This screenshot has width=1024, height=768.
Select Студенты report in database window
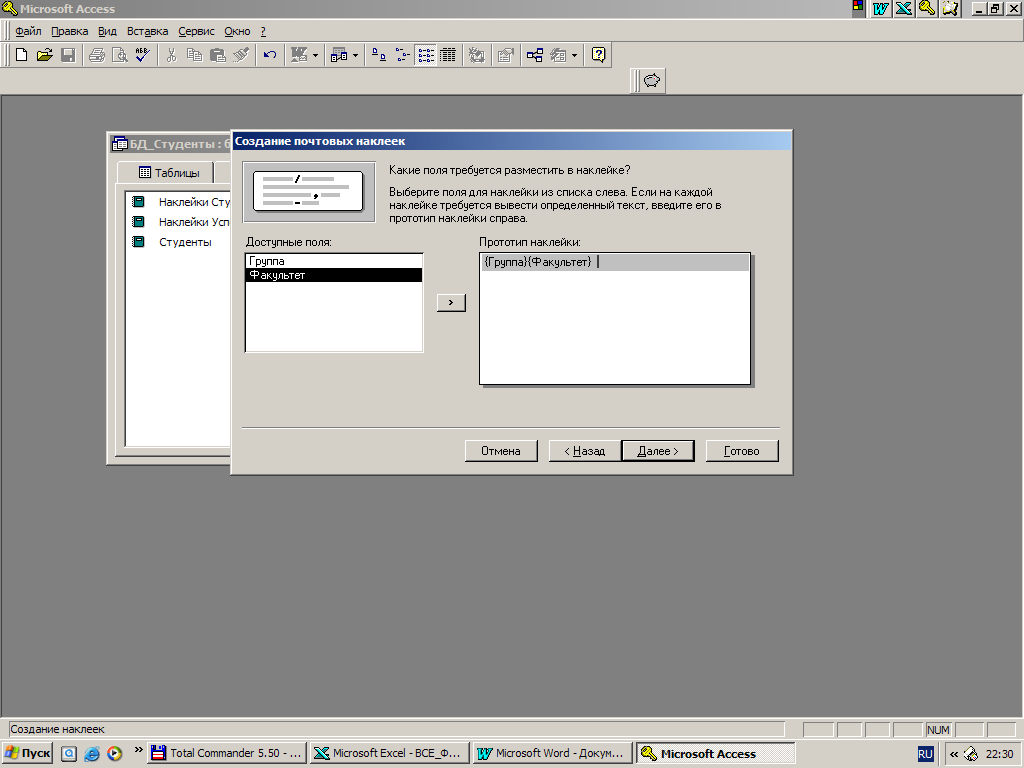pos(172,242)
